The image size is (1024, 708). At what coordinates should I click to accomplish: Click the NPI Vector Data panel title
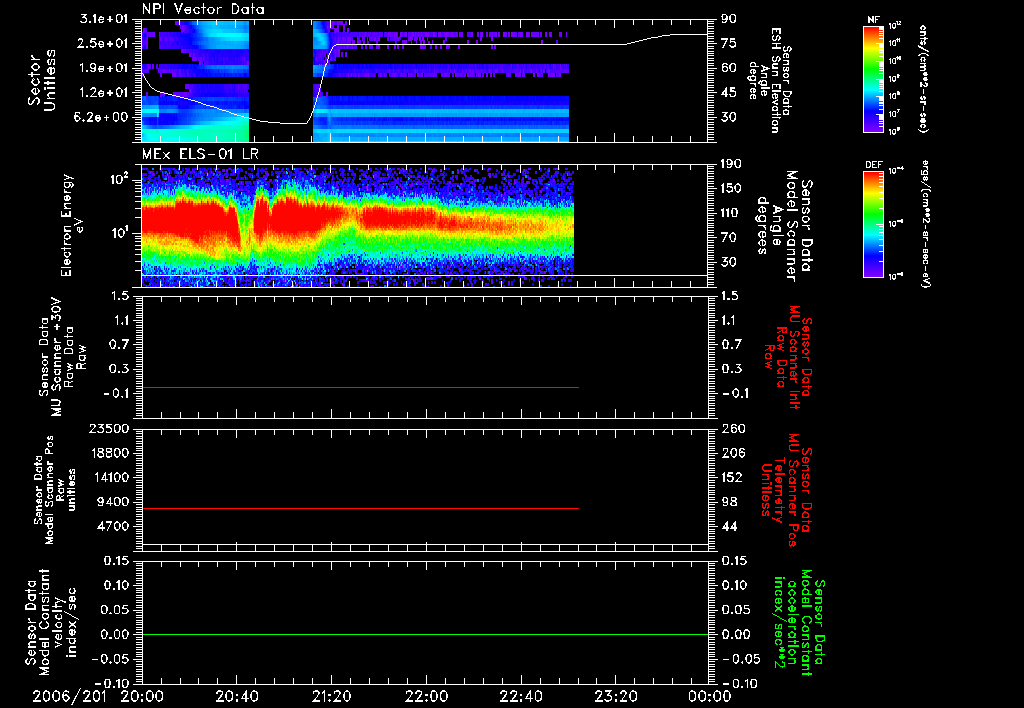[x=203, y=9]
